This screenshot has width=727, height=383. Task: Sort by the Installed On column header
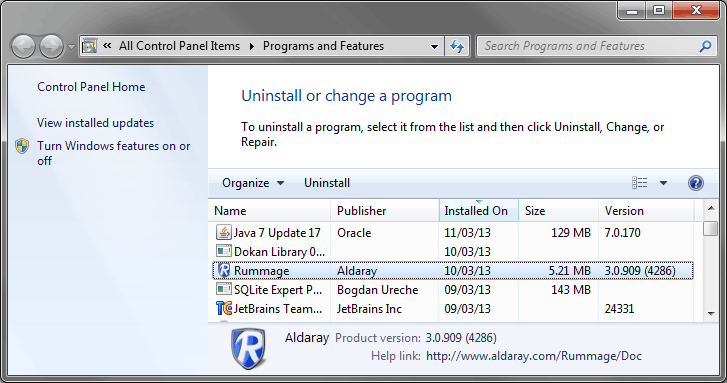tap(478, 211)
